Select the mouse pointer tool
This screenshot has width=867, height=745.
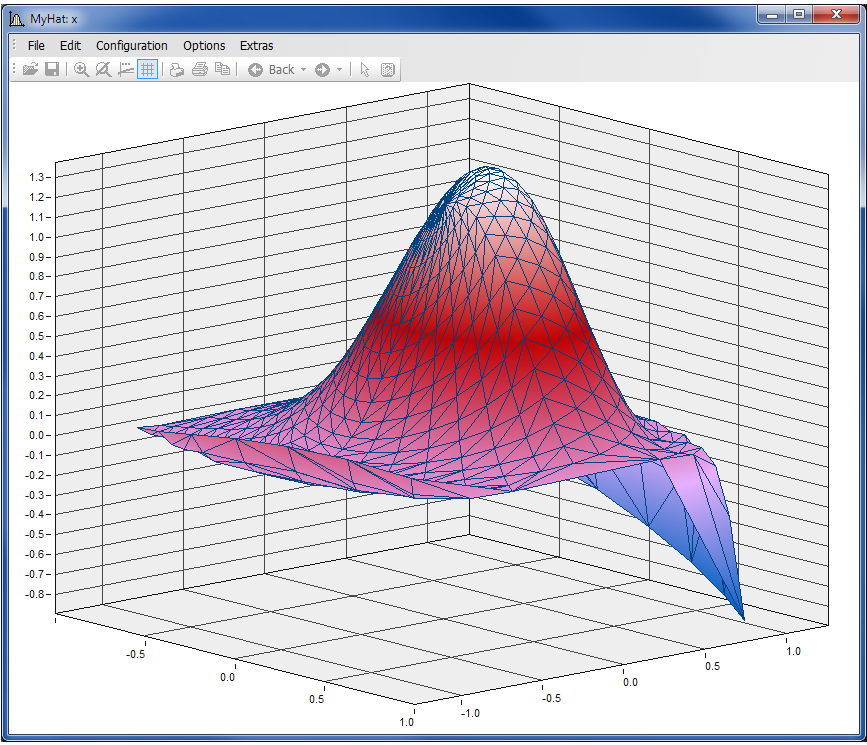coord(365,70)
